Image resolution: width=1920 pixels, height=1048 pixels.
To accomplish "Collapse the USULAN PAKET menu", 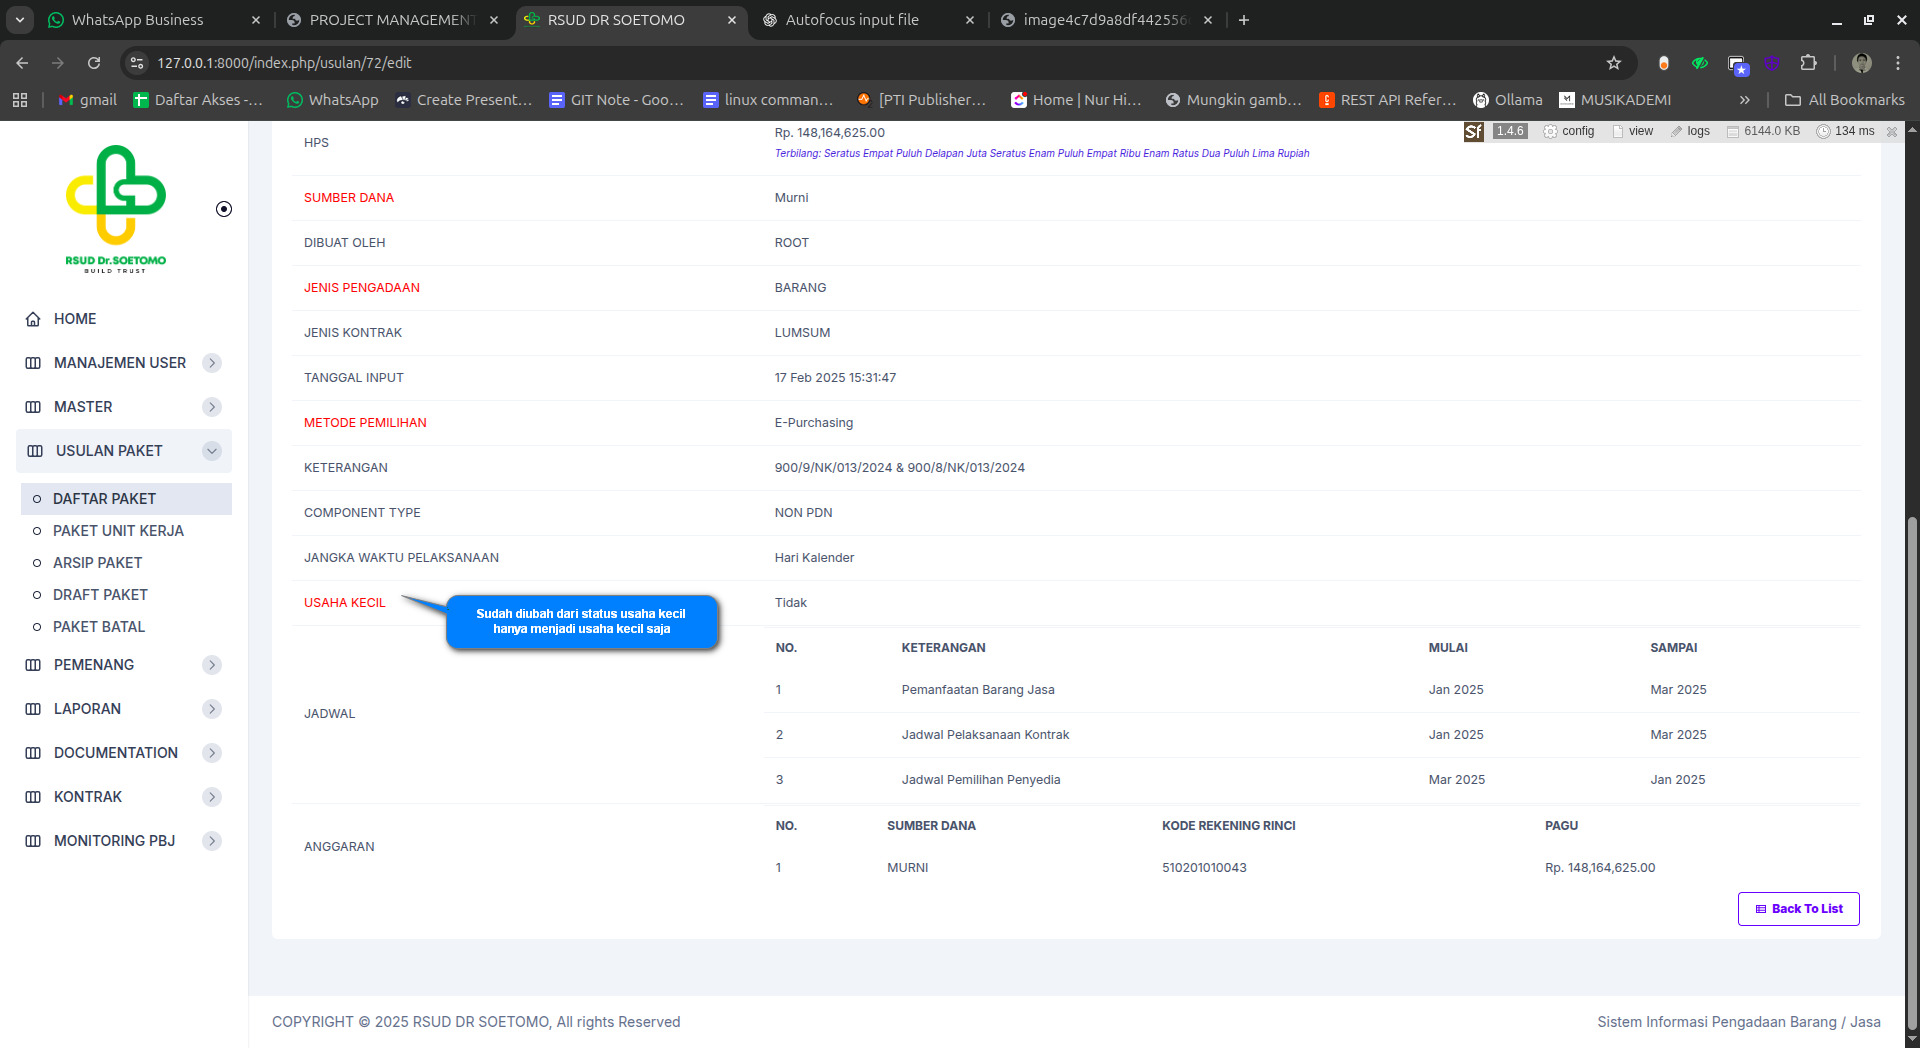I will pyautogui.click(x=211, y=451).
